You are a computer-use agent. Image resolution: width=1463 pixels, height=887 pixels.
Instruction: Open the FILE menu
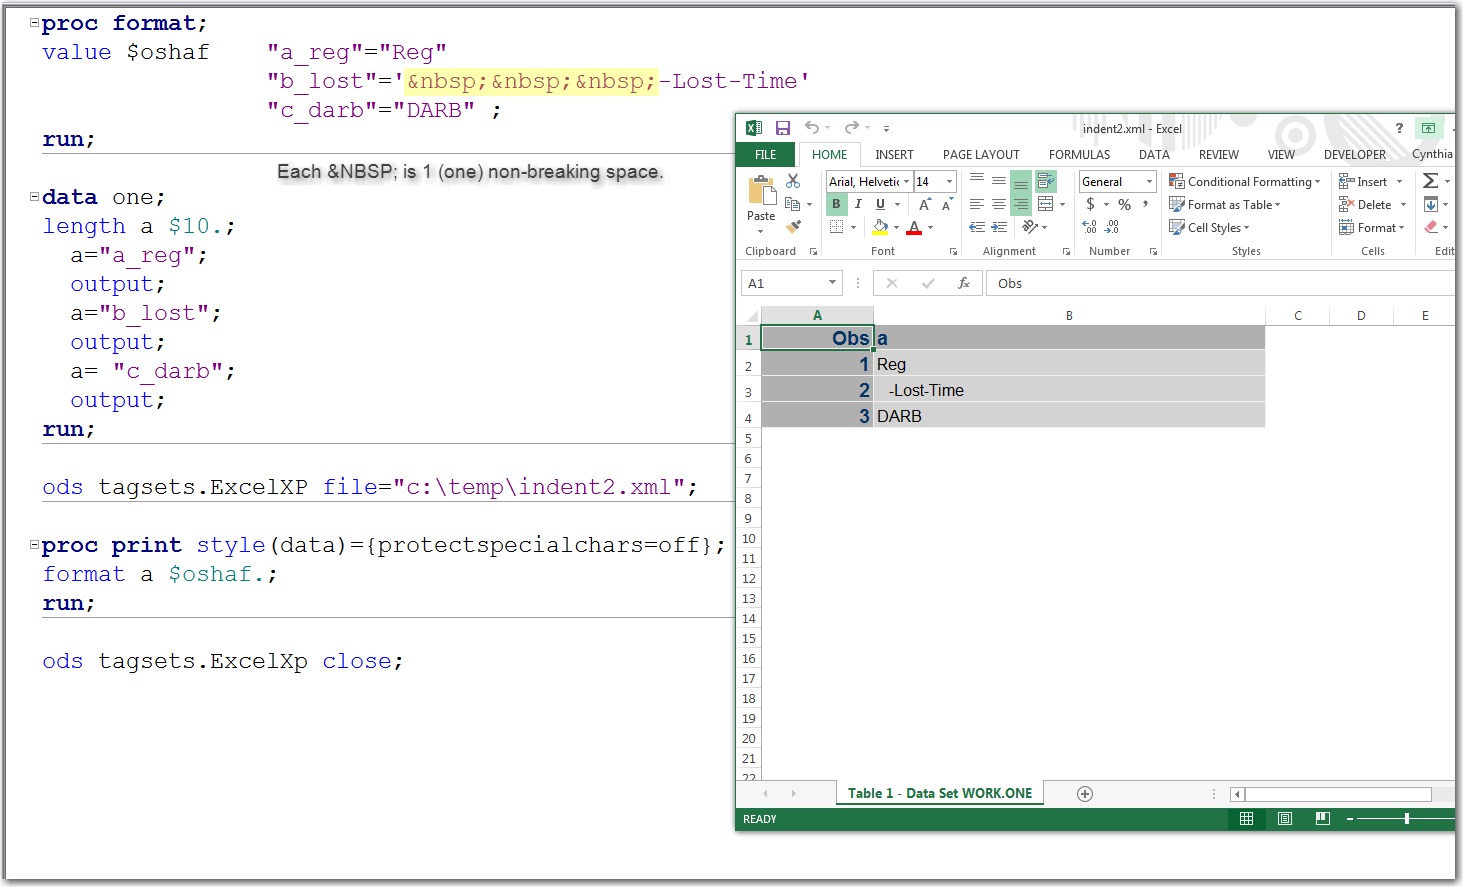[764, 154]
